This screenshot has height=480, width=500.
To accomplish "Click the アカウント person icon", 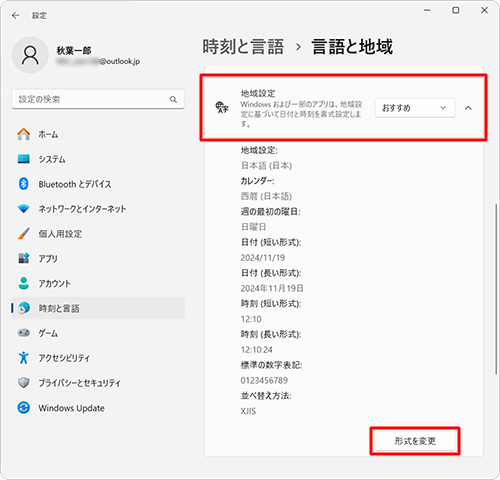I will pos(24,283).
